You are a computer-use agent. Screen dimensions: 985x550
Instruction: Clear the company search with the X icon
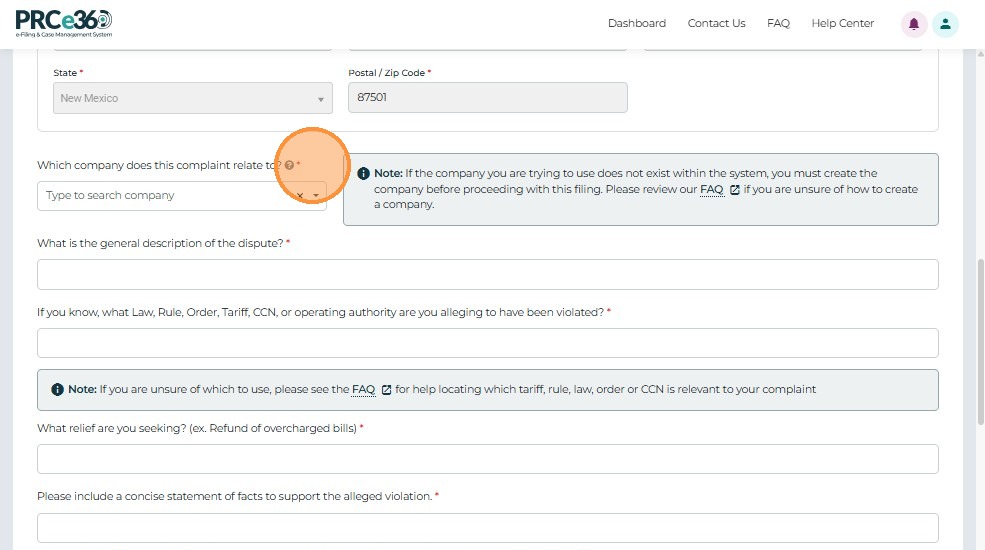pos(300,196)
